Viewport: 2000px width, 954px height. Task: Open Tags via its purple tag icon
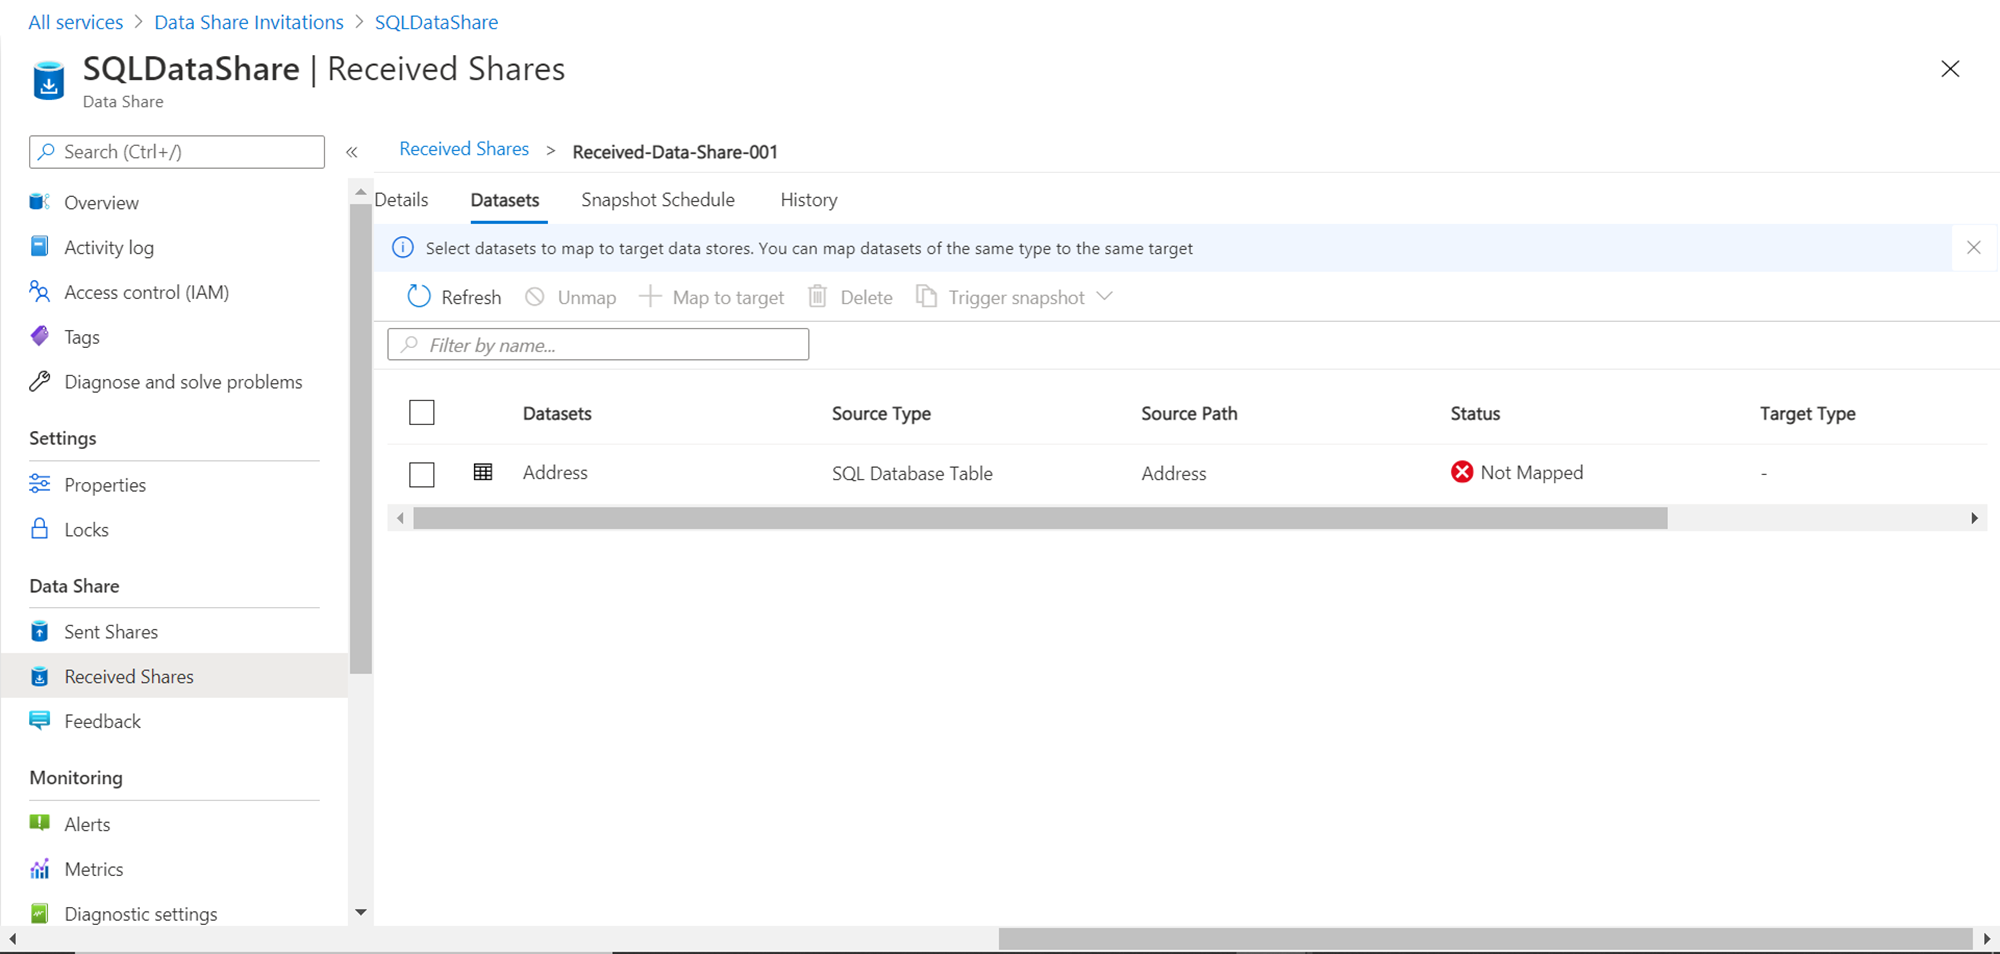40,337
